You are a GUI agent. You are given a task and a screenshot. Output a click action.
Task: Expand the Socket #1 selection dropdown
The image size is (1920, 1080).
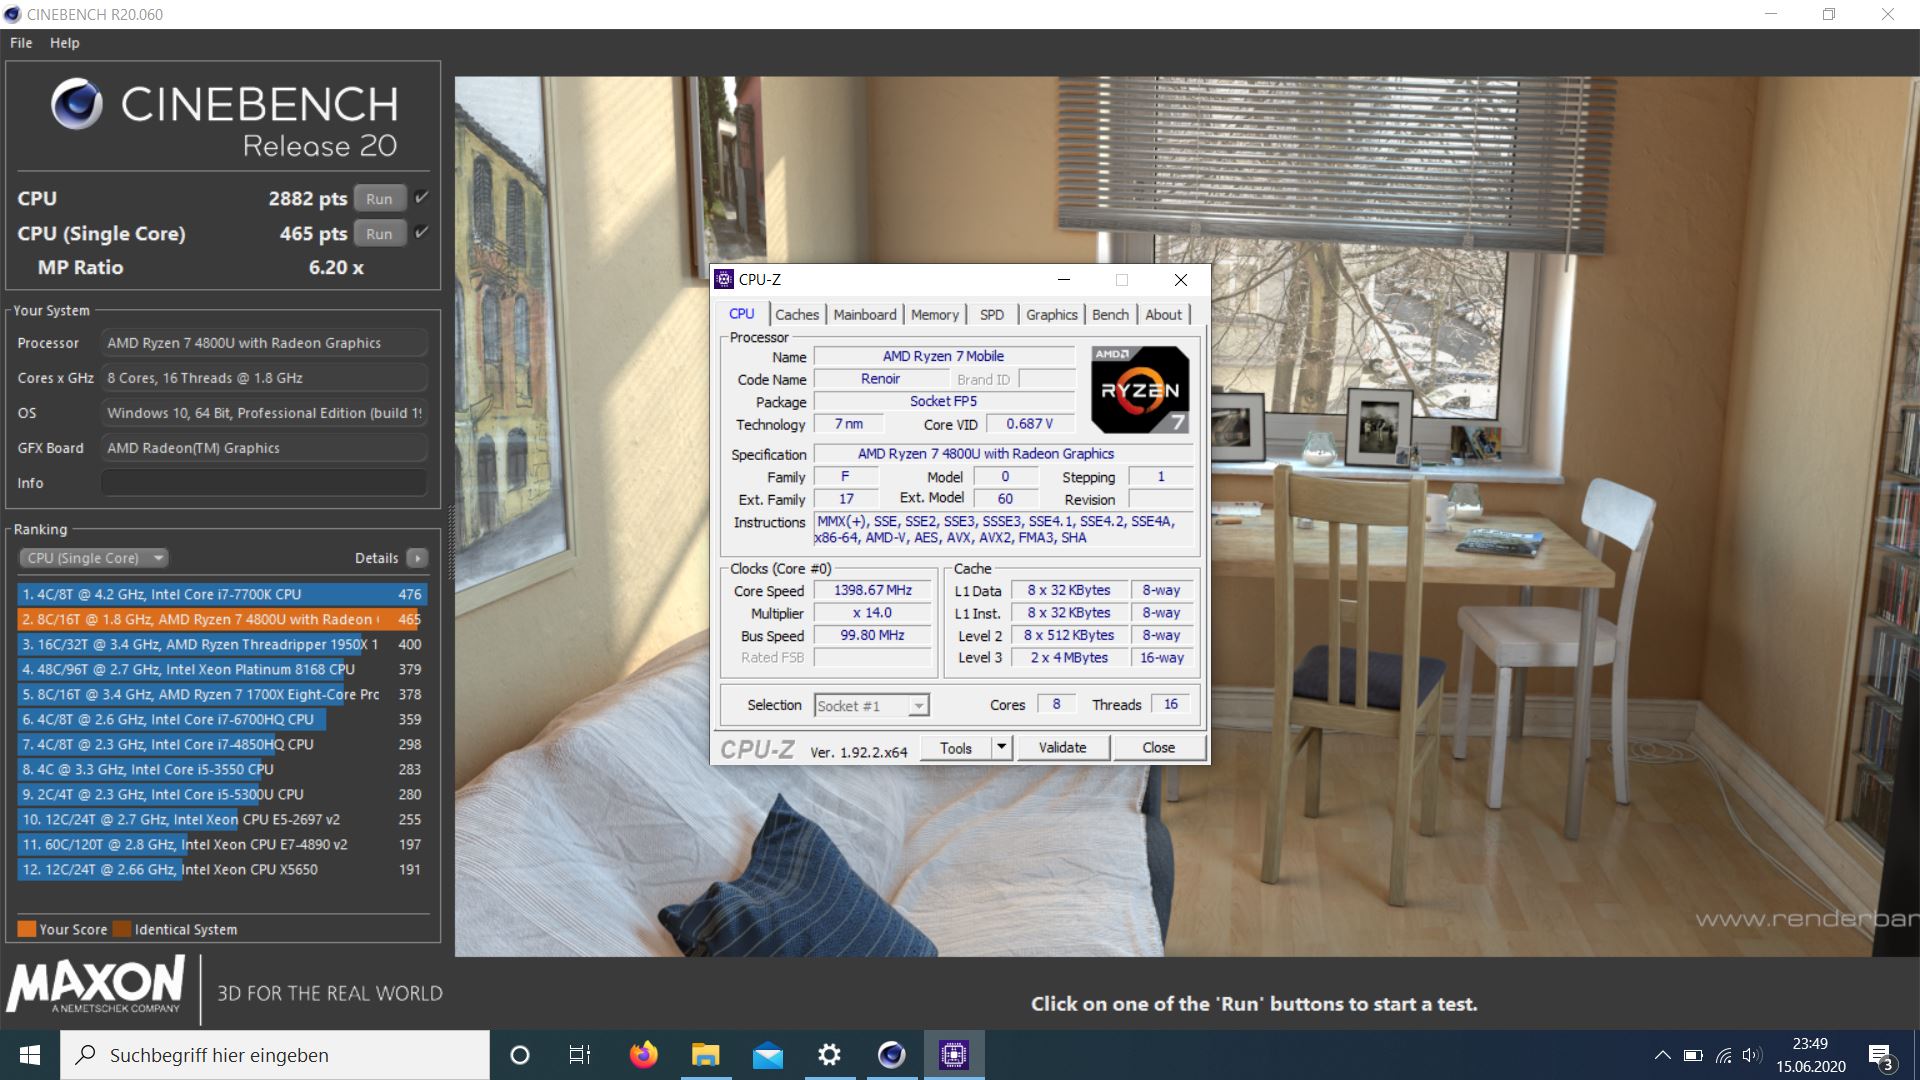[x=917, y=706]
